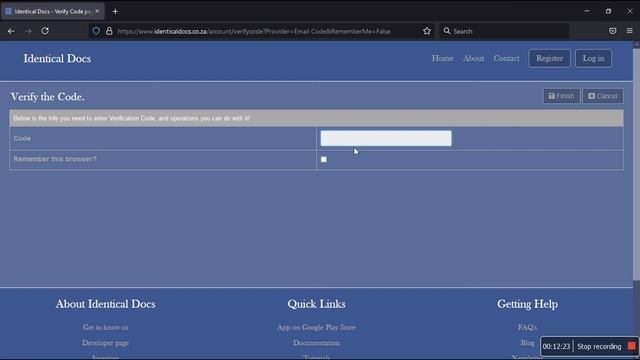Click the browser Search box
Image resolution: width=640 pixels, height=360 pixels.
504,31
